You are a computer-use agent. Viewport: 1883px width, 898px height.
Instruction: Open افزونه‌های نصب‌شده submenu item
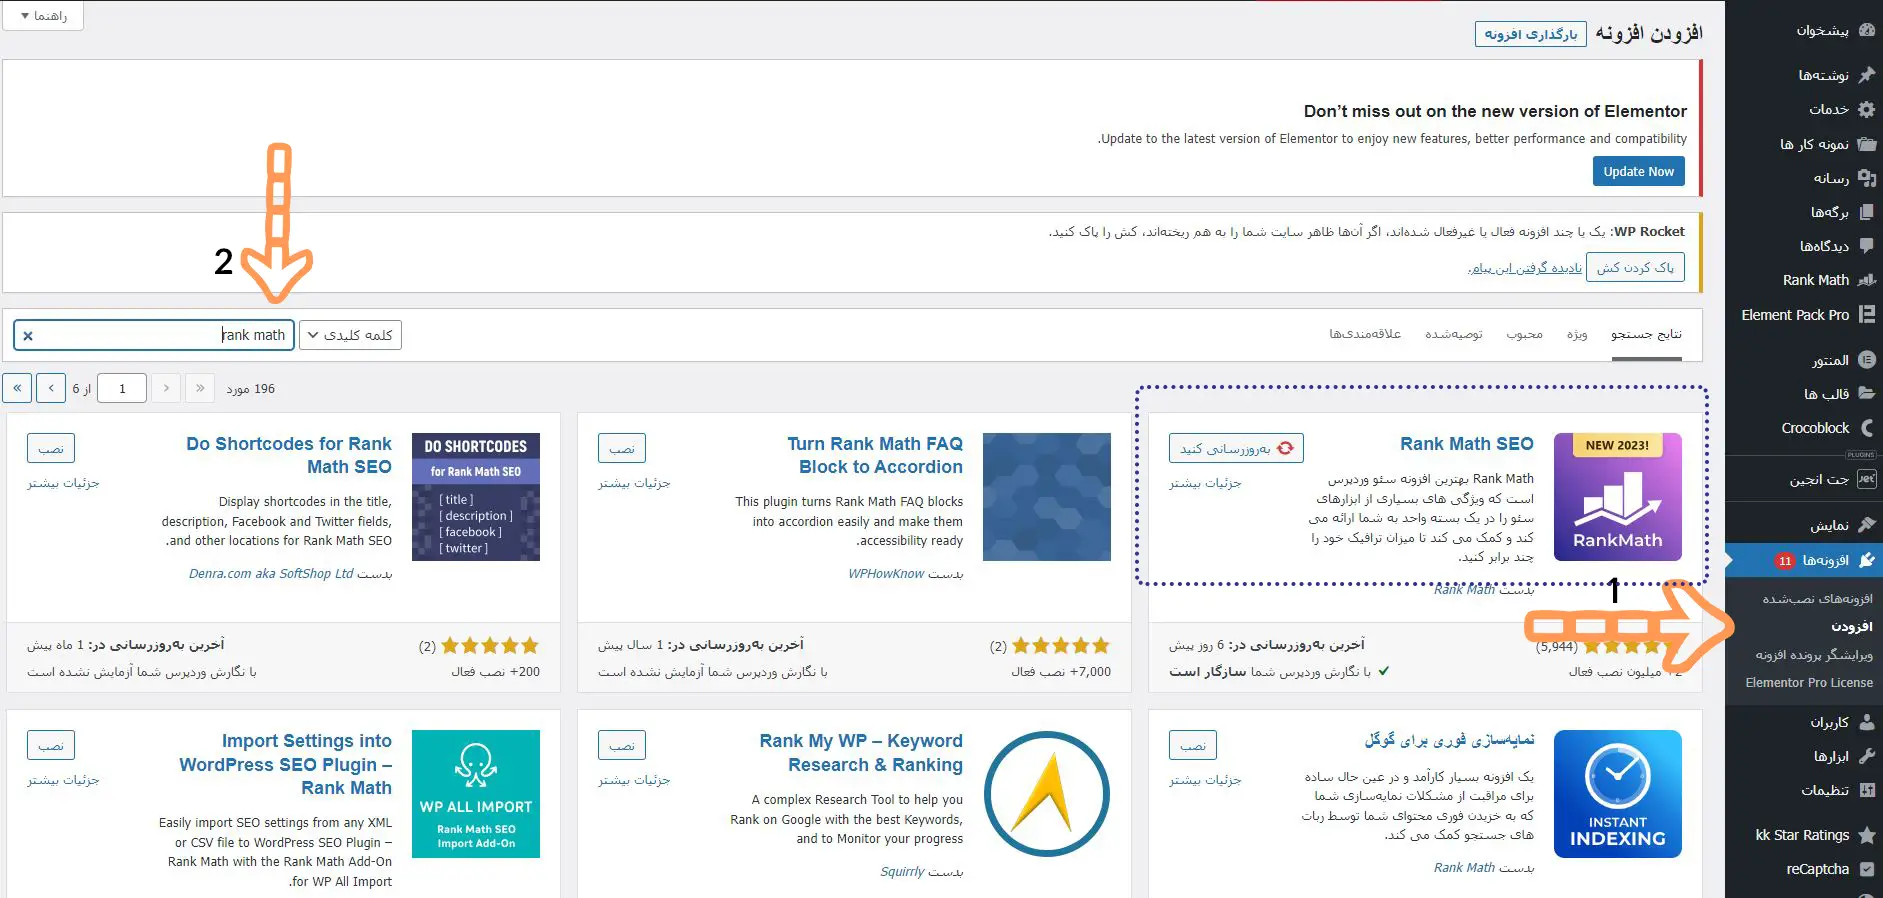point(1817,598)
